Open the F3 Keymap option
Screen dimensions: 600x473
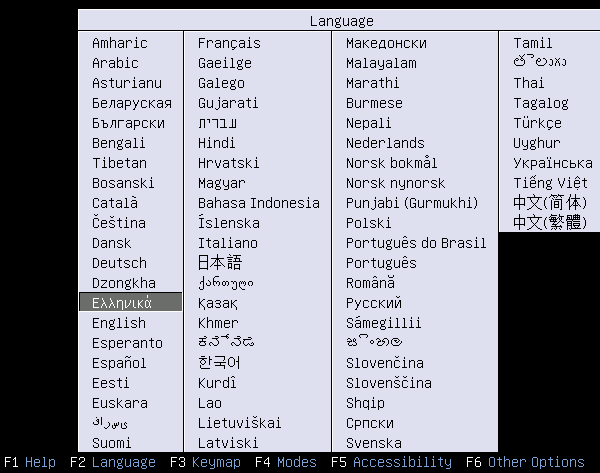[205, 462]
